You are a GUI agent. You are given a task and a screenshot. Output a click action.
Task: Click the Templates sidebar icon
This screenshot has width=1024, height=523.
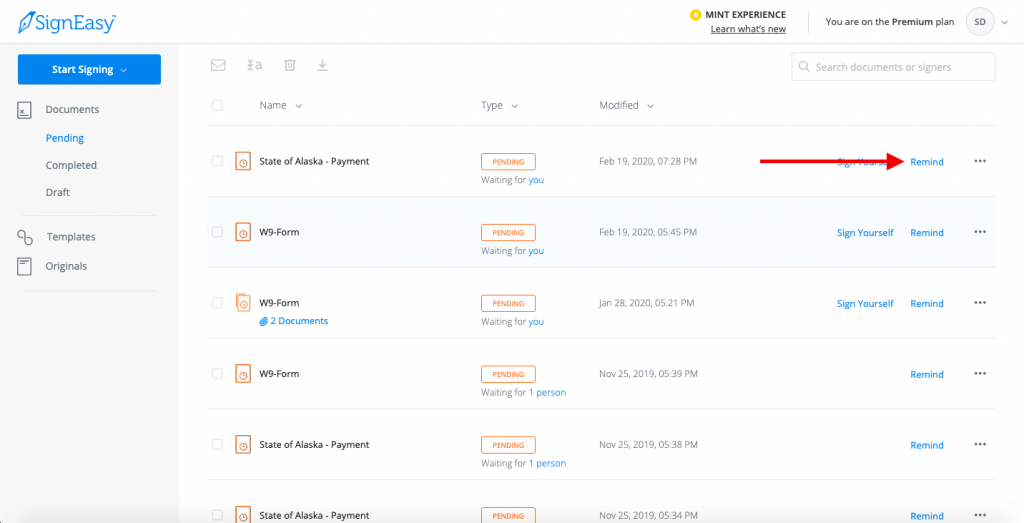(x=25, y=237)
